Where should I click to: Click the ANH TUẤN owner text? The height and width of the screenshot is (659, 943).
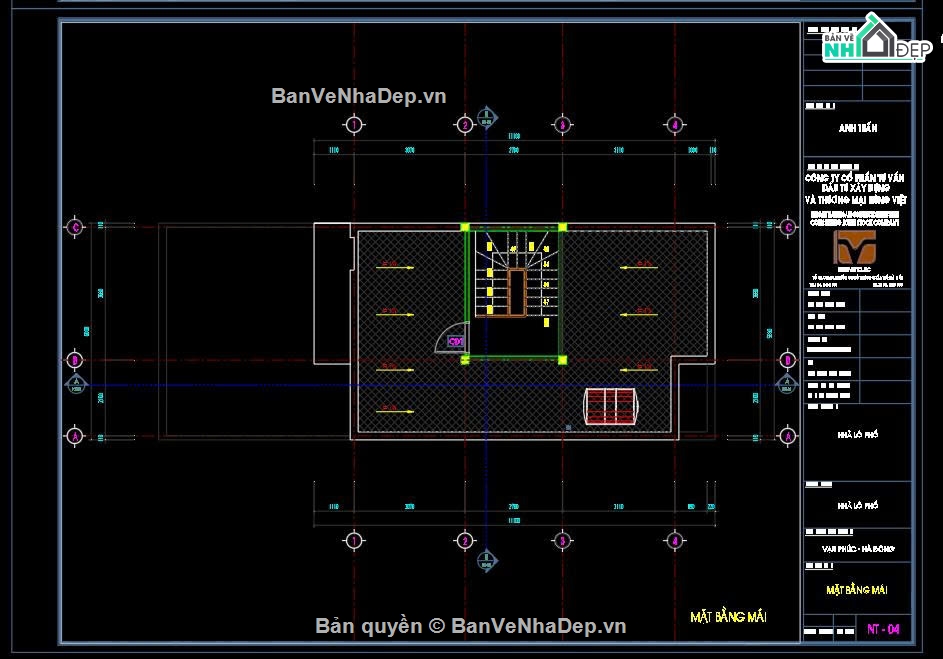point(858,128)
